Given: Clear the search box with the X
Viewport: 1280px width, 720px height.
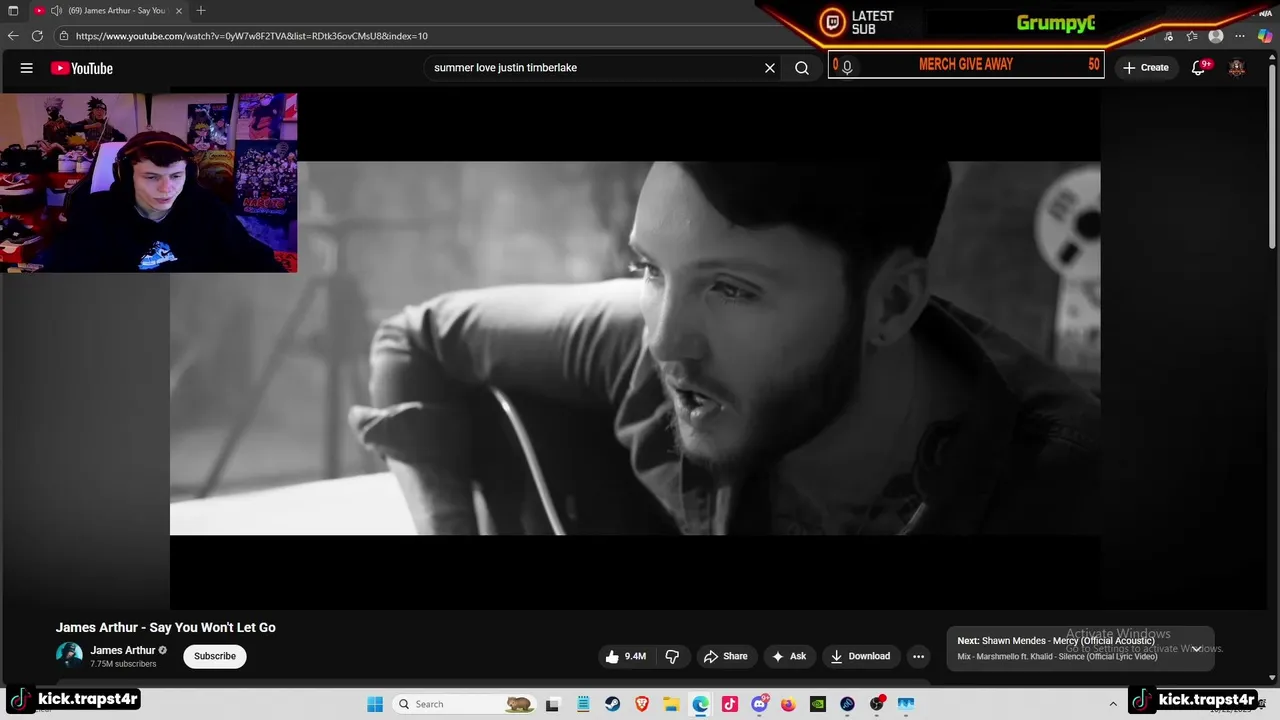Looking at the screenshot, I should click(770, 68).
